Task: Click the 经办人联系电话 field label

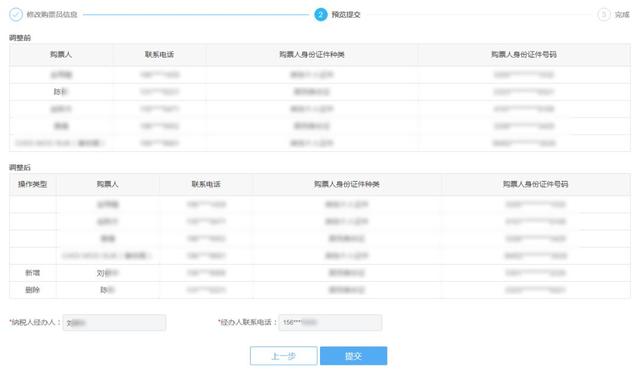Action: click(x=247, y=322)
